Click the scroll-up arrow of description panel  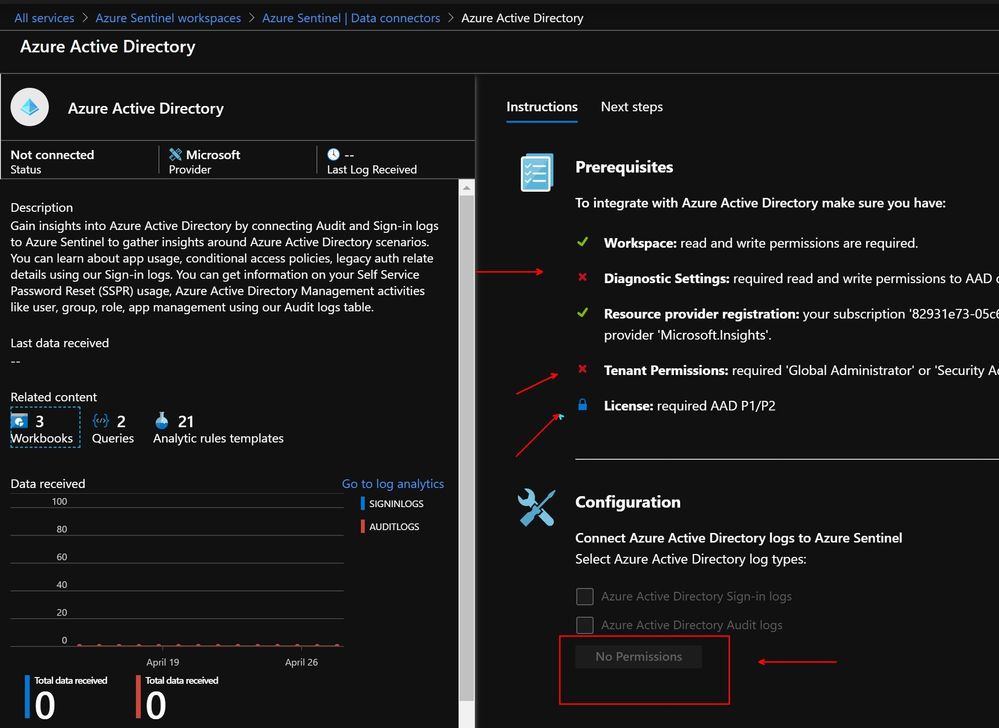point(466,188)
